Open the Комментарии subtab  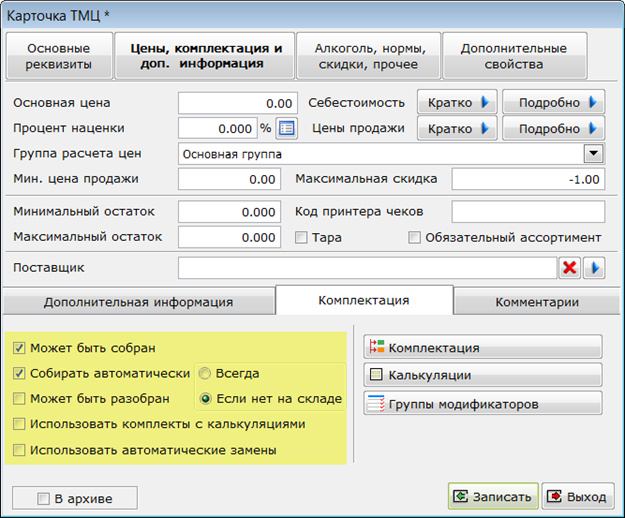[537, 302]
